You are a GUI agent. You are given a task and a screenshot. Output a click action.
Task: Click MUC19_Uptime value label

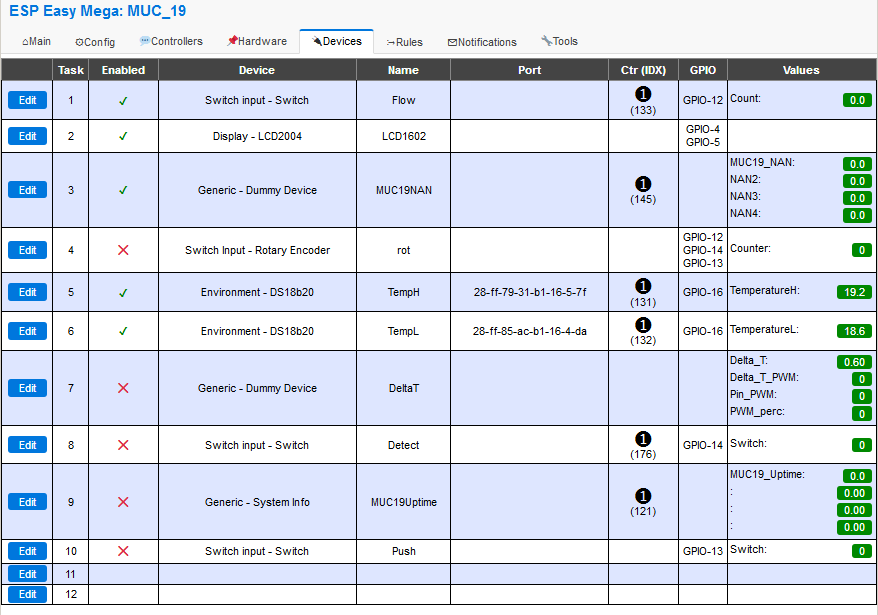coord(767,474)
